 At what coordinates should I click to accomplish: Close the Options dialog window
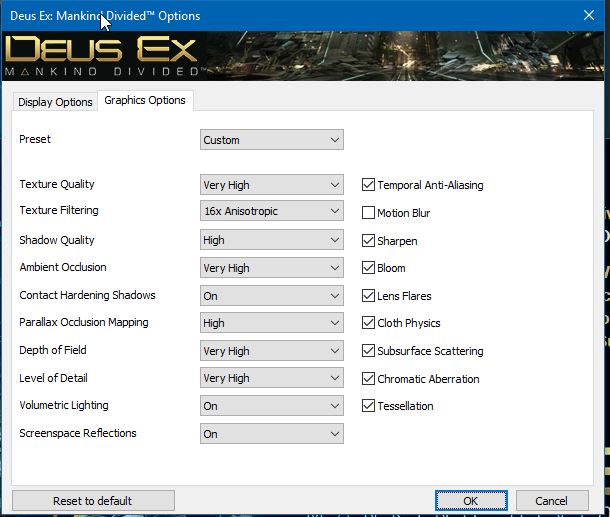click(x=589, y=15)
